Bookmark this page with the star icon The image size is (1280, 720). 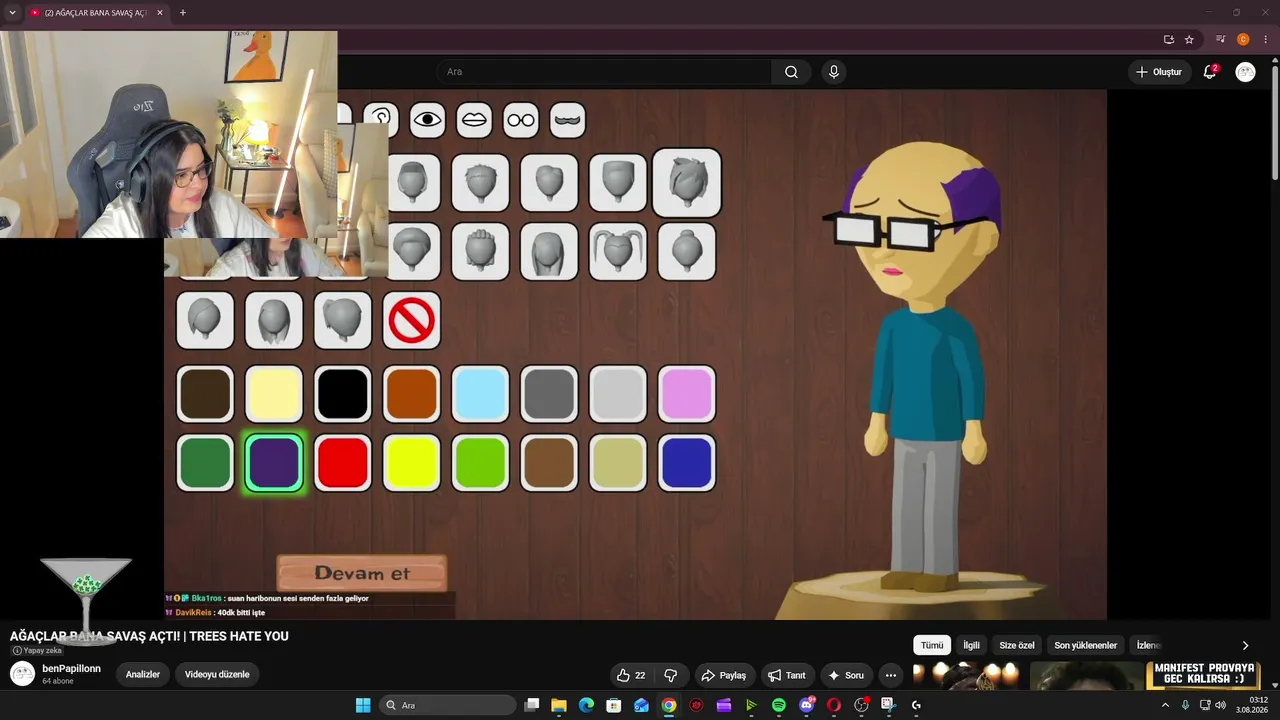(1189, 40)
